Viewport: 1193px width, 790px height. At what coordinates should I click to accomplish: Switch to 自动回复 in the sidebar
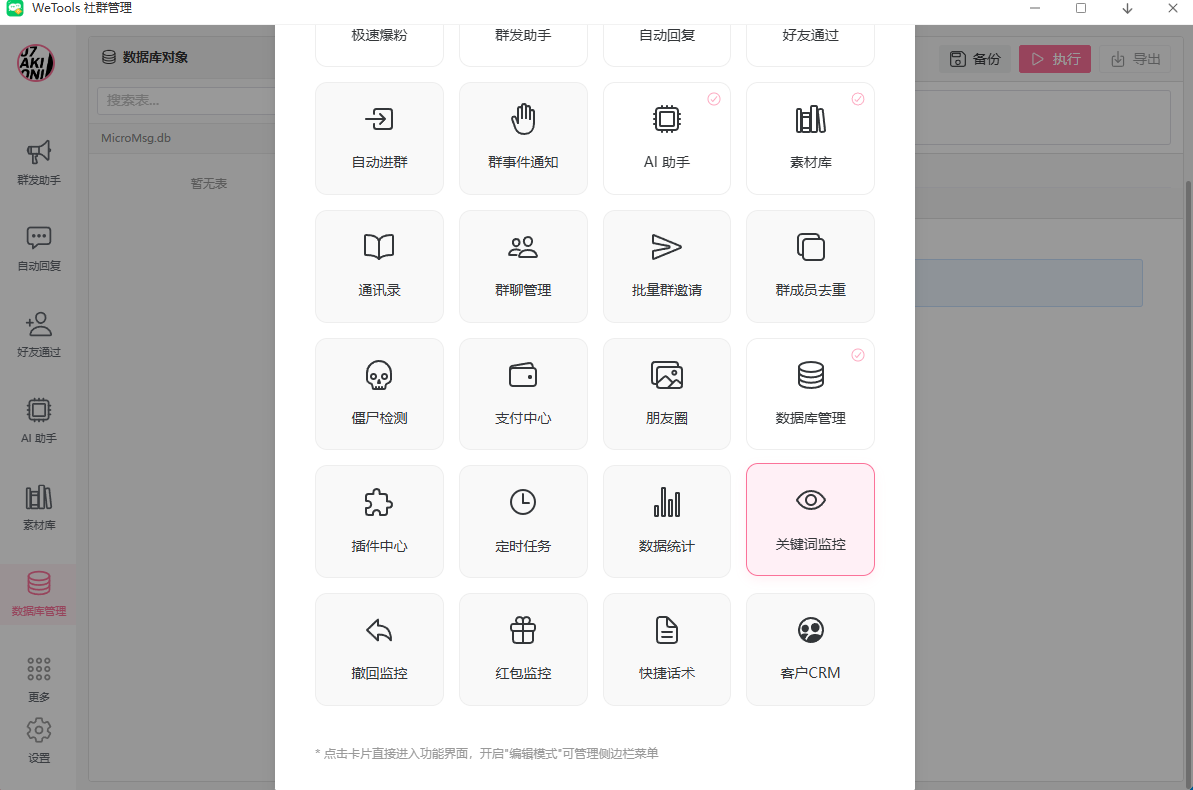pos(39,249)
